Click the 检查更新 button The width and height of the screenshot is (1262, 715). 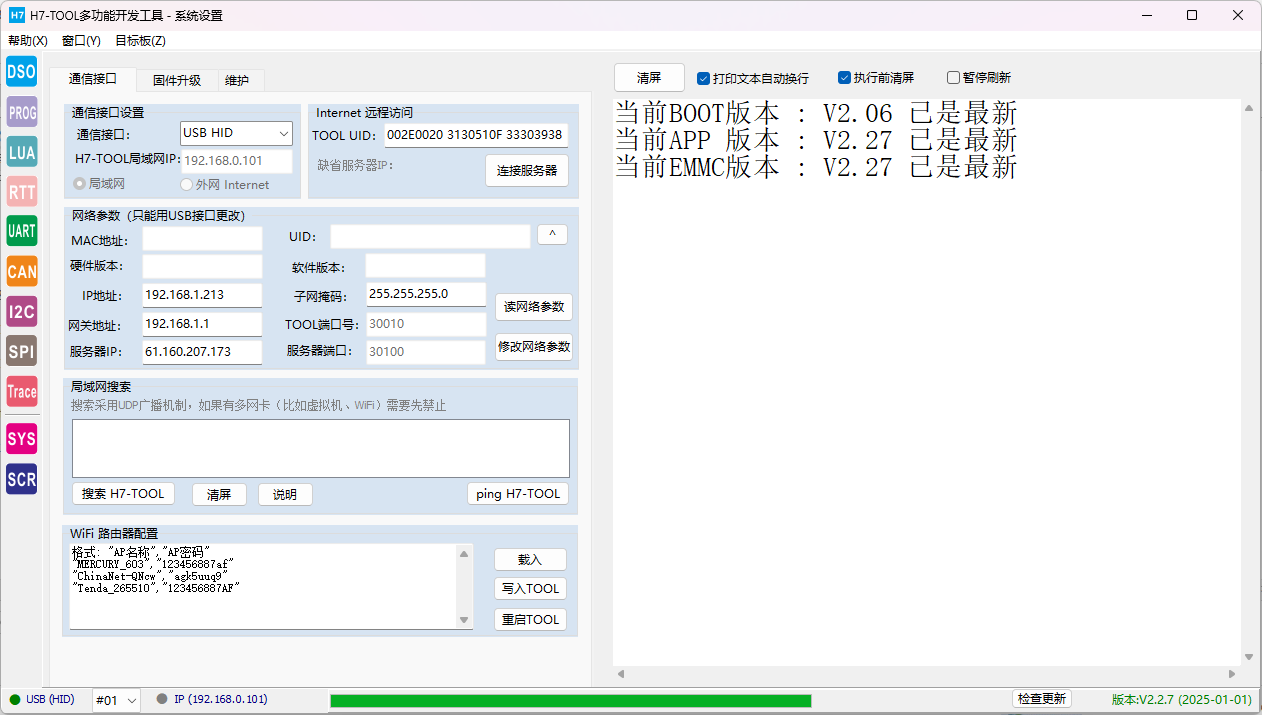(x=1041, y=699)
